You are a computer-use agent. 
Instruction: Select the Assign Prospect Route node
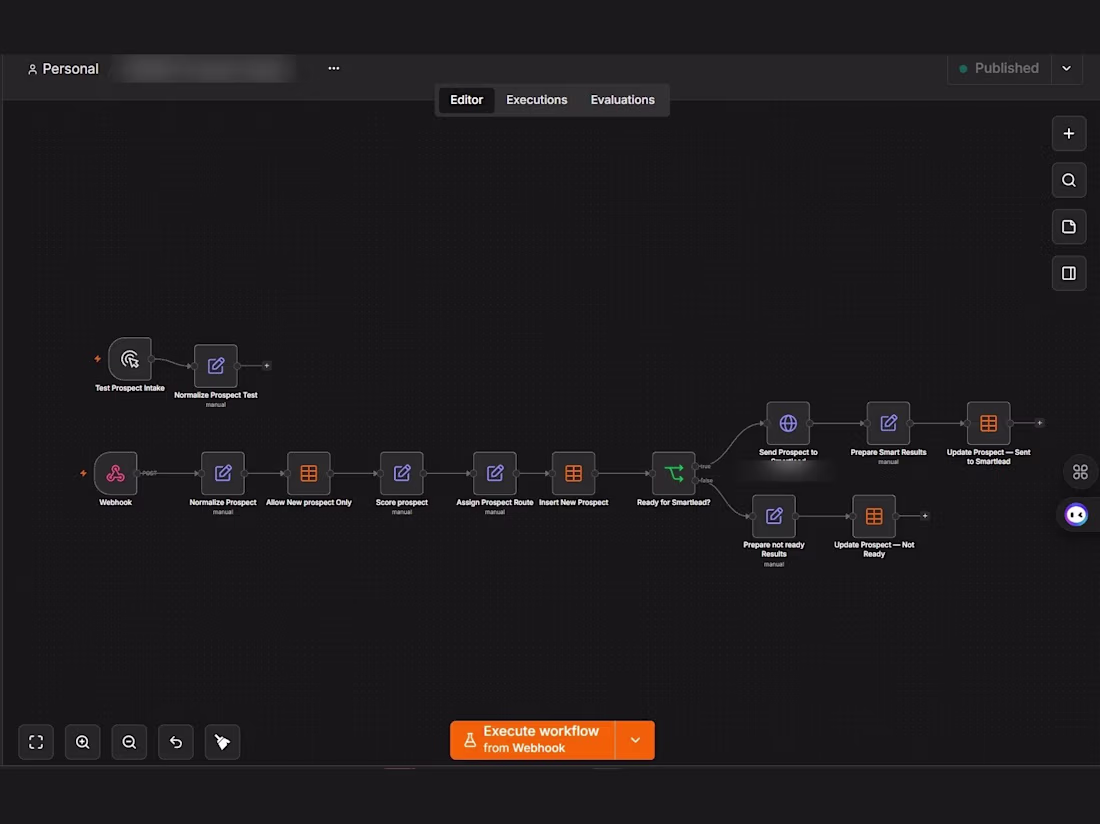click(495, 473)
